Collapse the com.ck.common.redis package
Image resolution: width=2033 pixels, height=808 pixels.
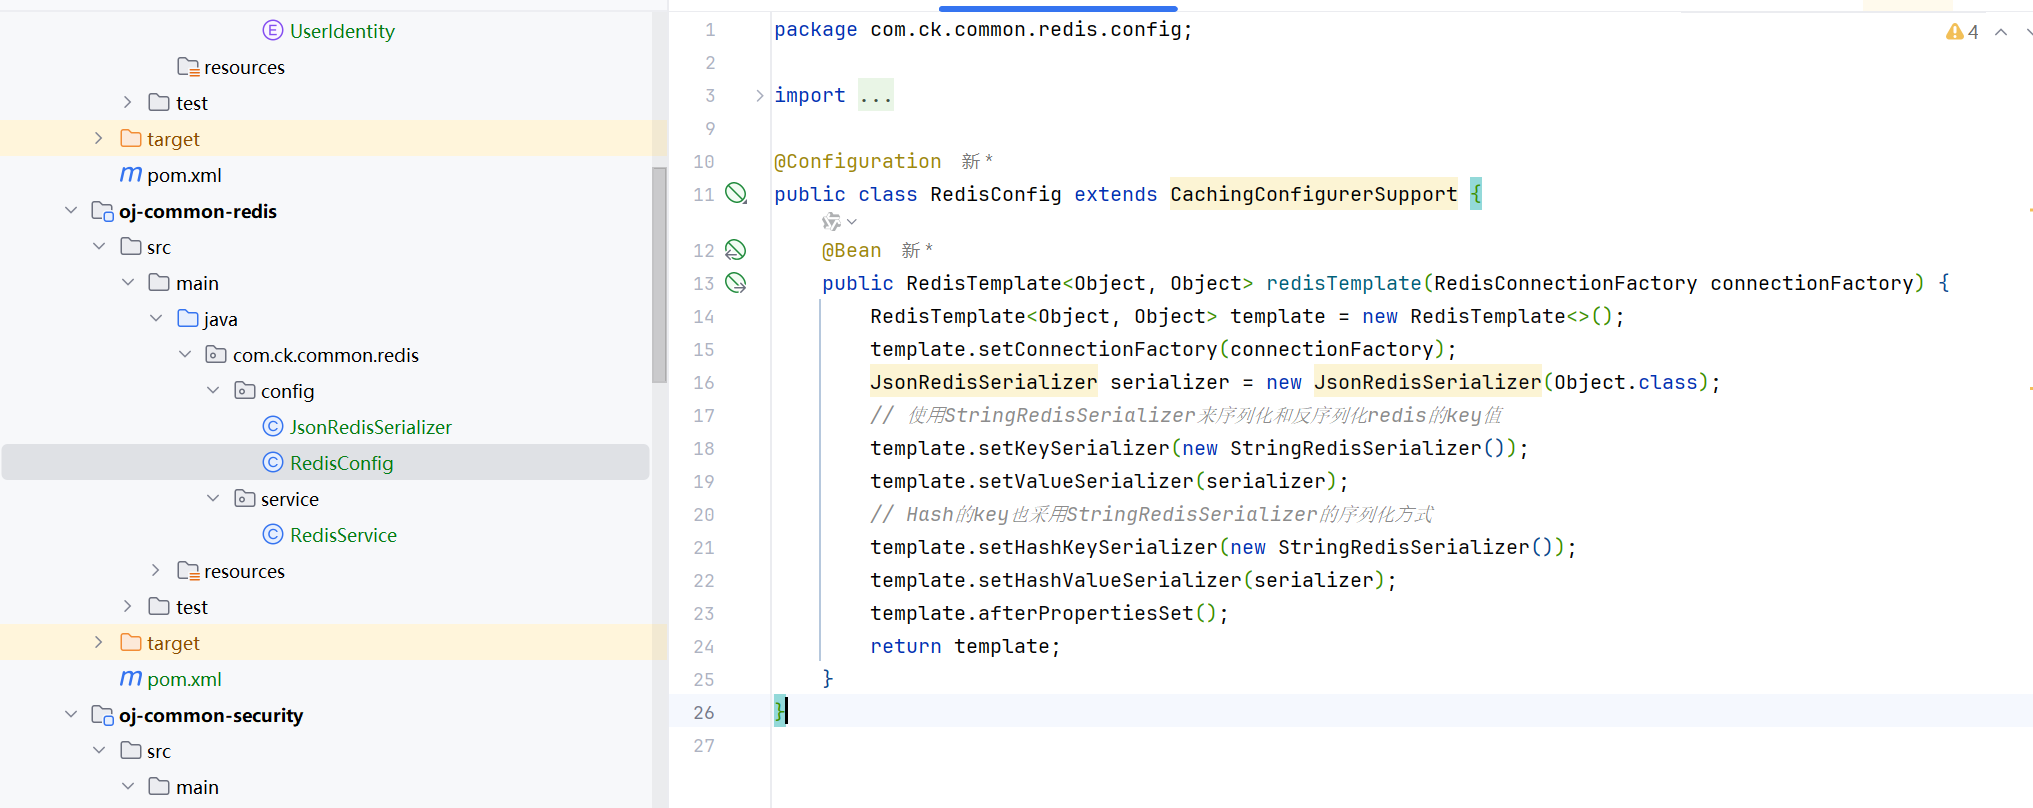pos(184,354)
